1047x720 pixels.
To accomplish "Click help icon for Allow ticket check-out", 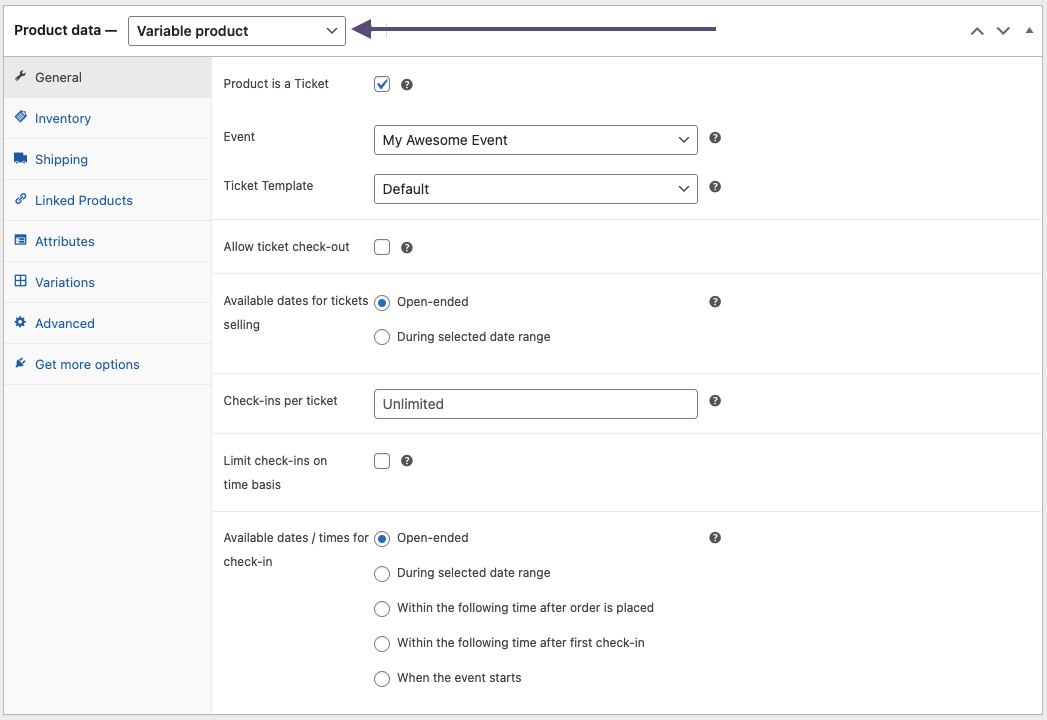I will [x=407, y=248].
